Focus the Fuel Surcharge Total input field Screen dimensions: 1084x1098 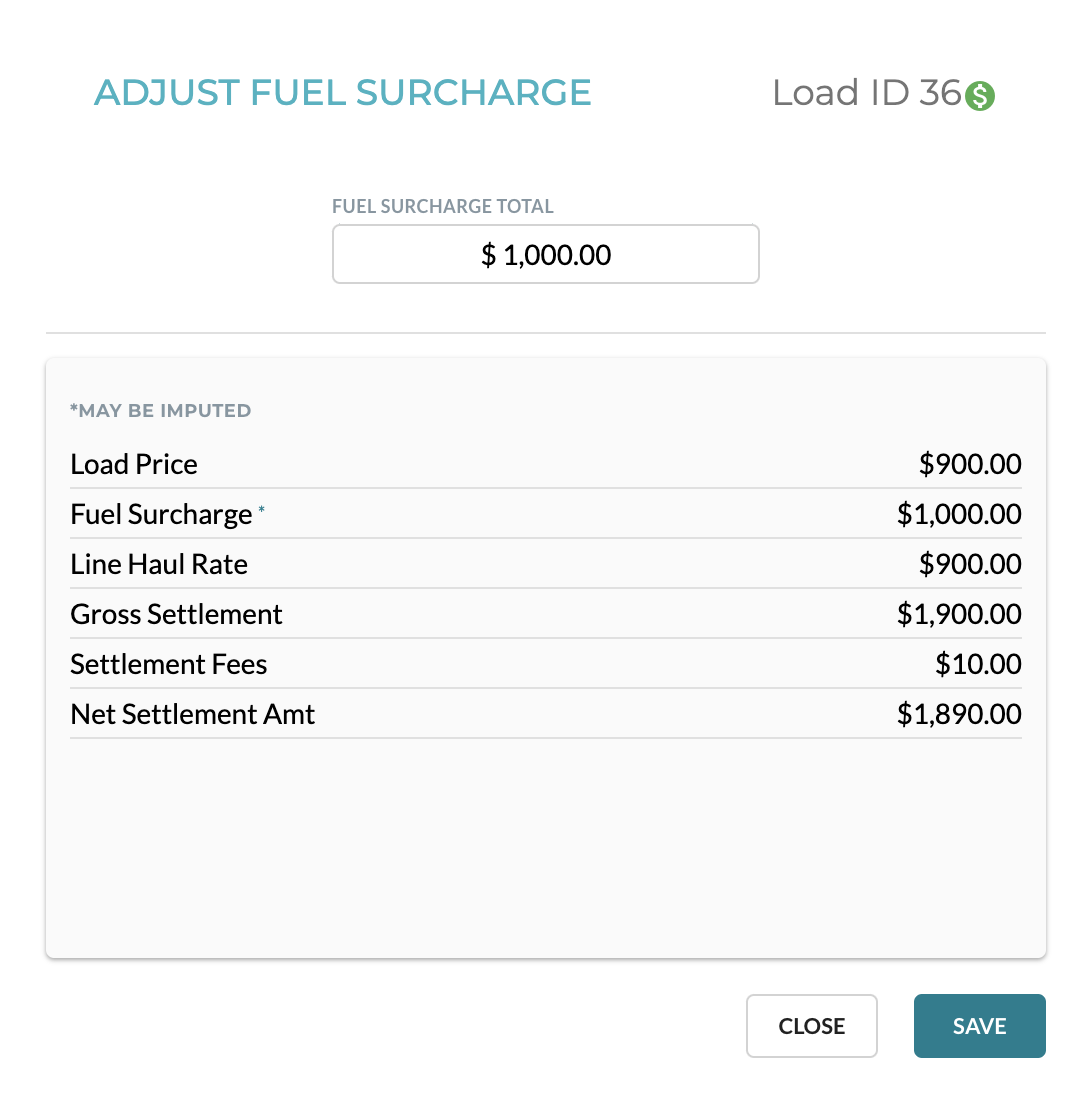(546, 254)
